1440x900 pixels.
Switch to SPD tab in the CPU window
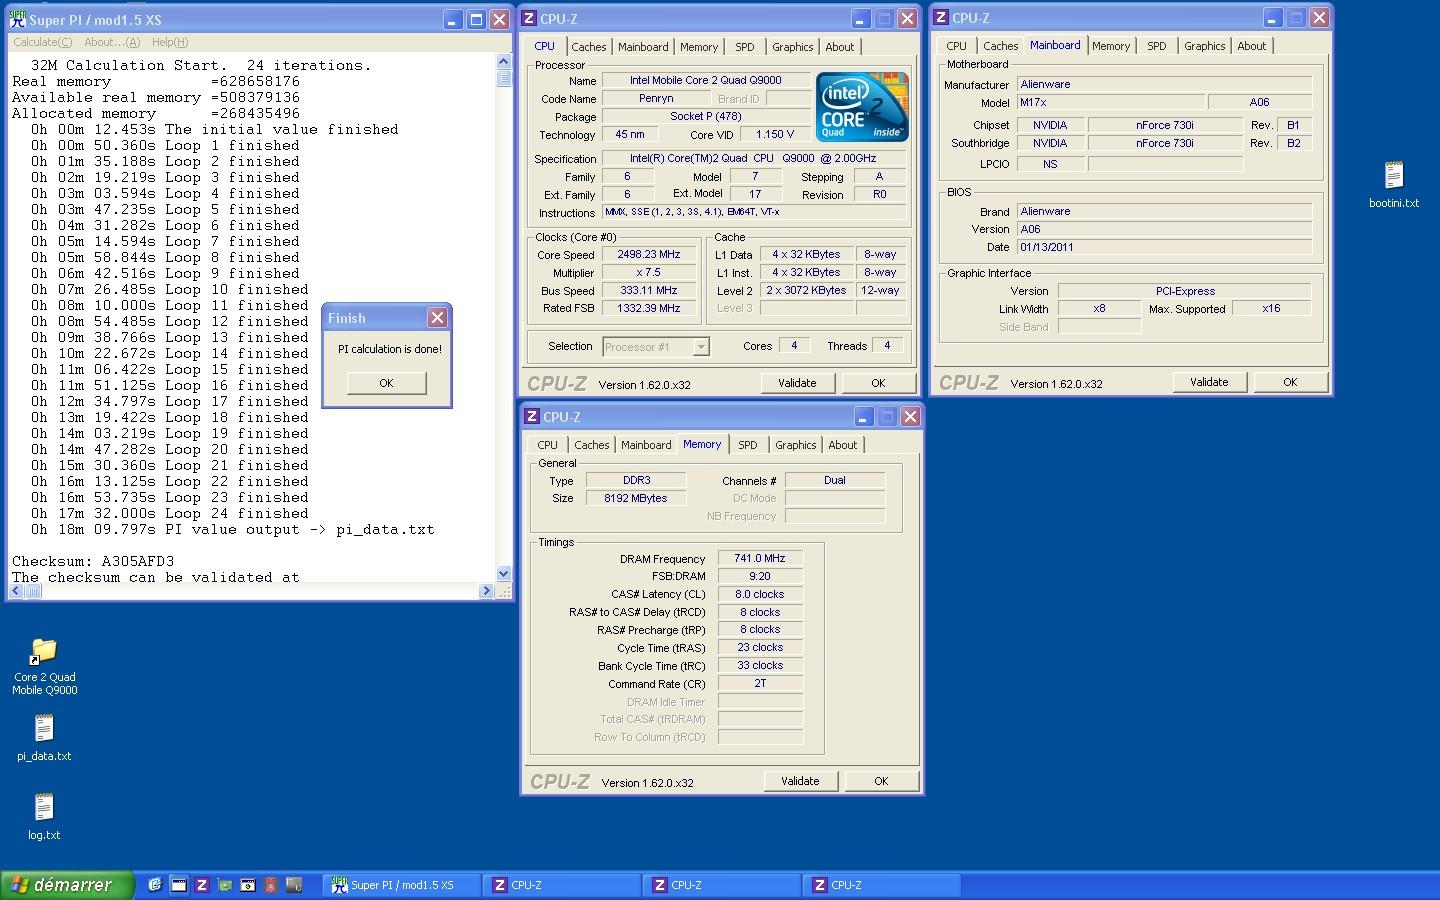[x=745, y=47]
